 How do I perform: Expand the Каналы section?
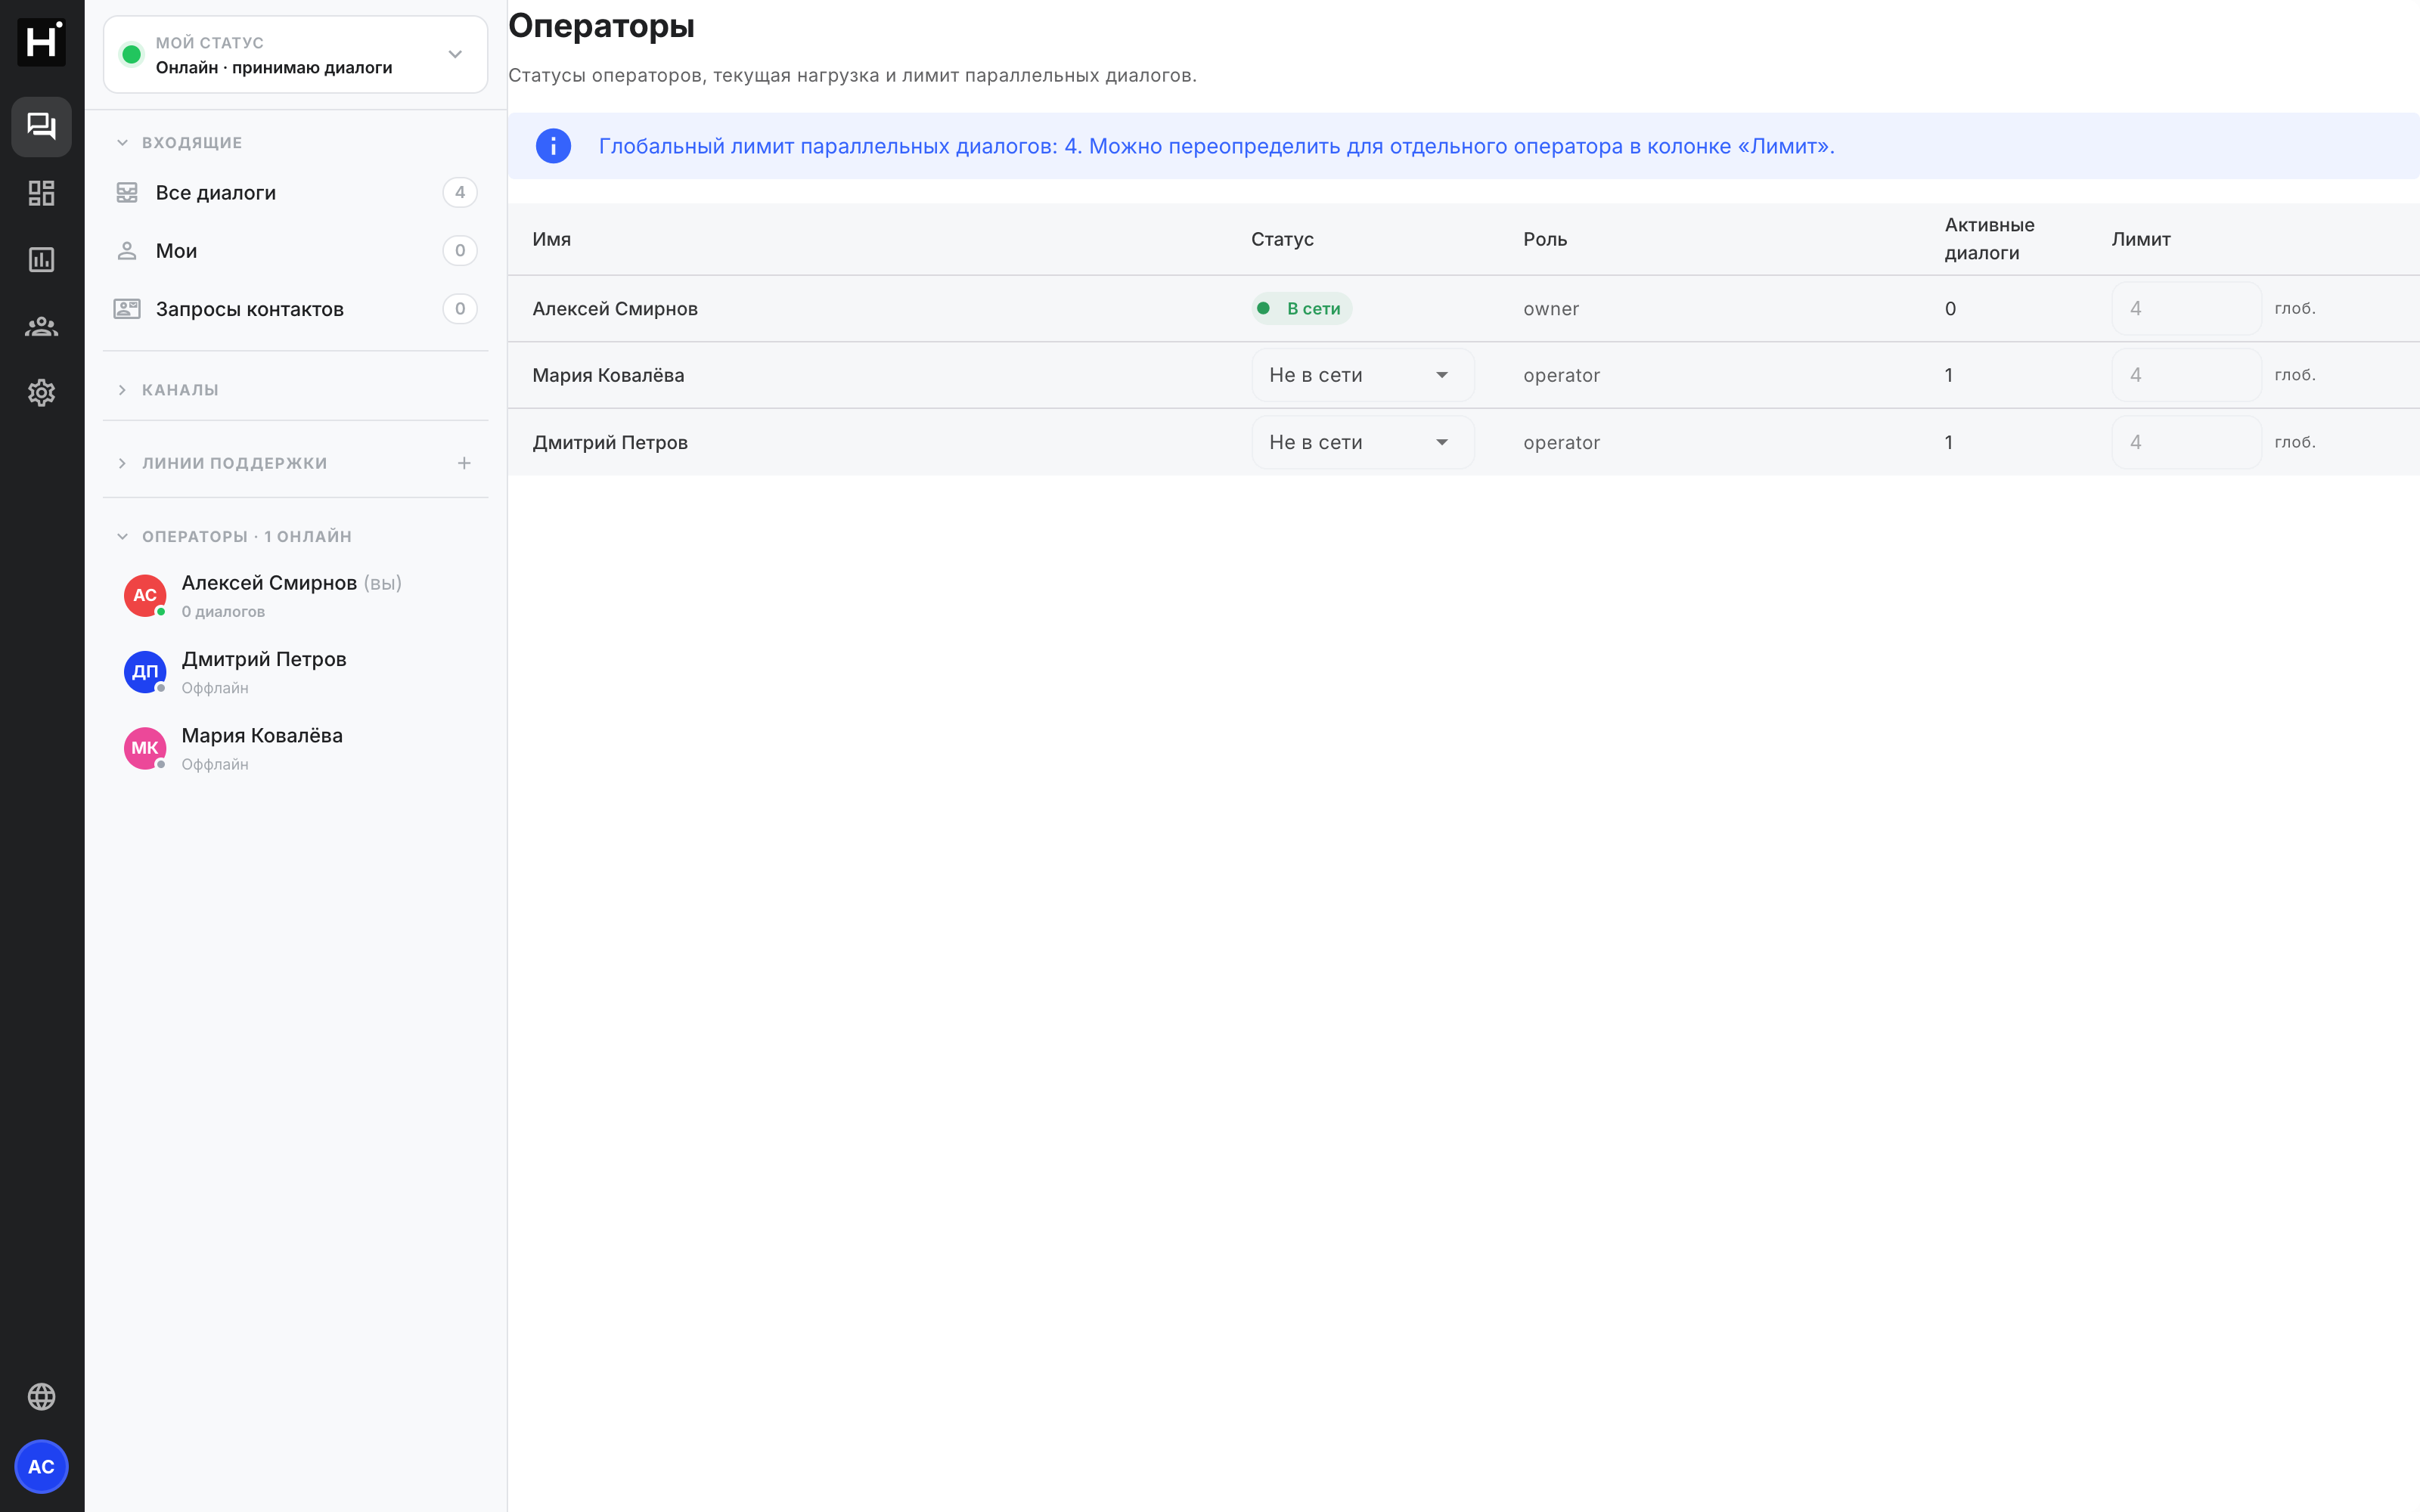coord(168,390)
